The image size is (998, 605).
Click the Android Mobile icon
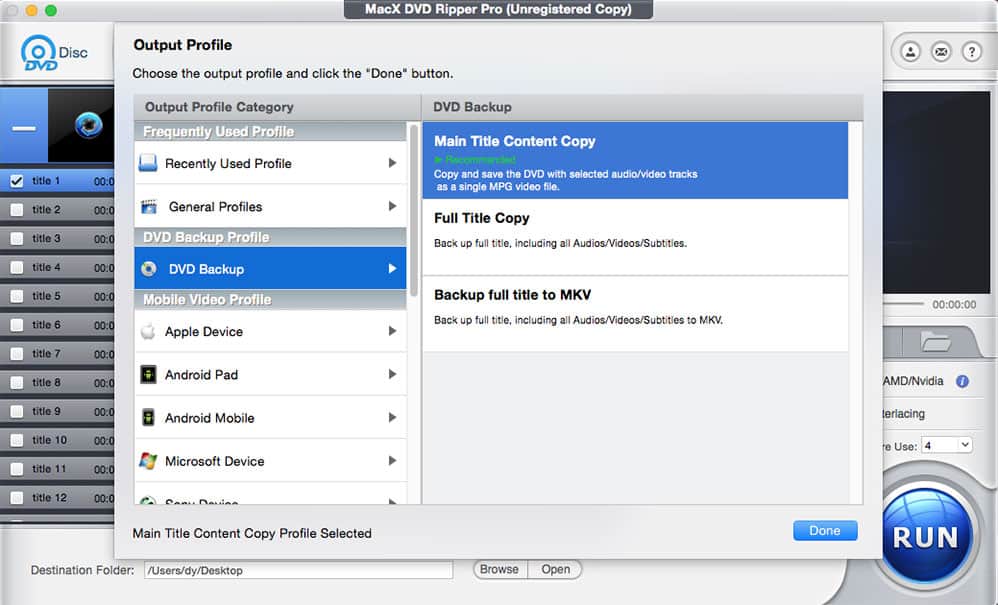pos(148,417)
